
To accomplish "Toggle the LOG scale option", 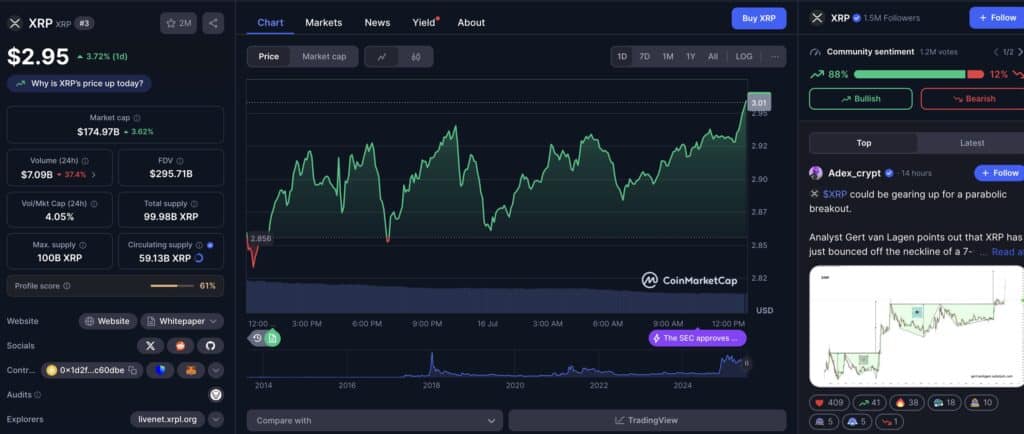I will tap(744, 57).
